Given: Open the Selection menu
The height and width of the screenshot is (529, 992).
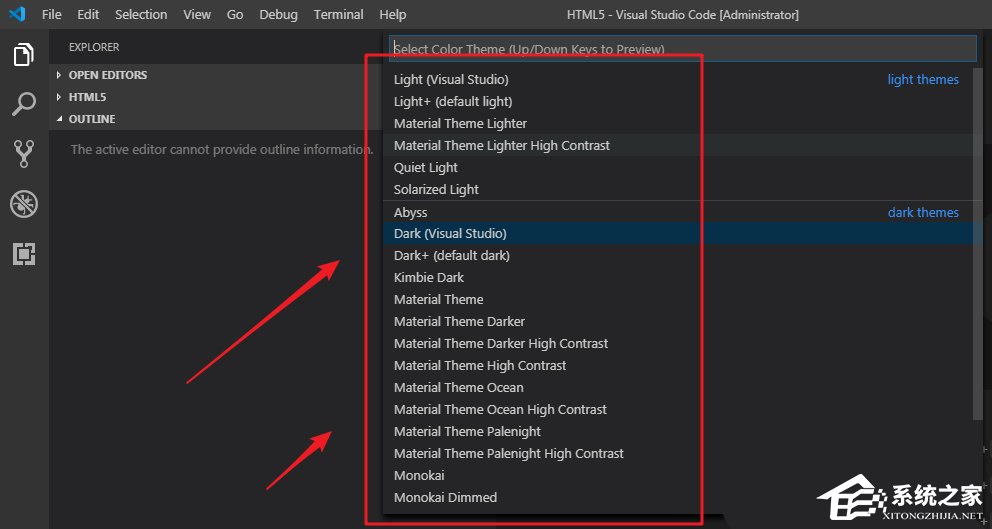Looking at the screenshot, I should coord(141,15).
